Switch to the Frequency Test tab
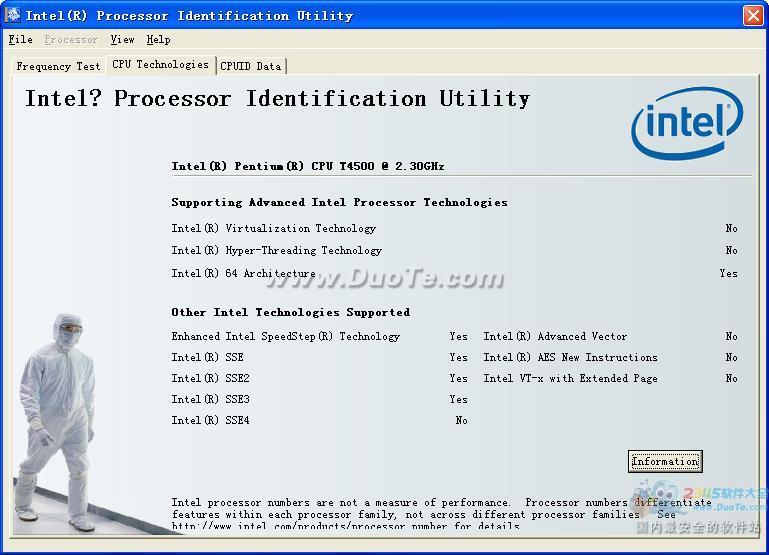769x555 pixels. click(58, 66)
